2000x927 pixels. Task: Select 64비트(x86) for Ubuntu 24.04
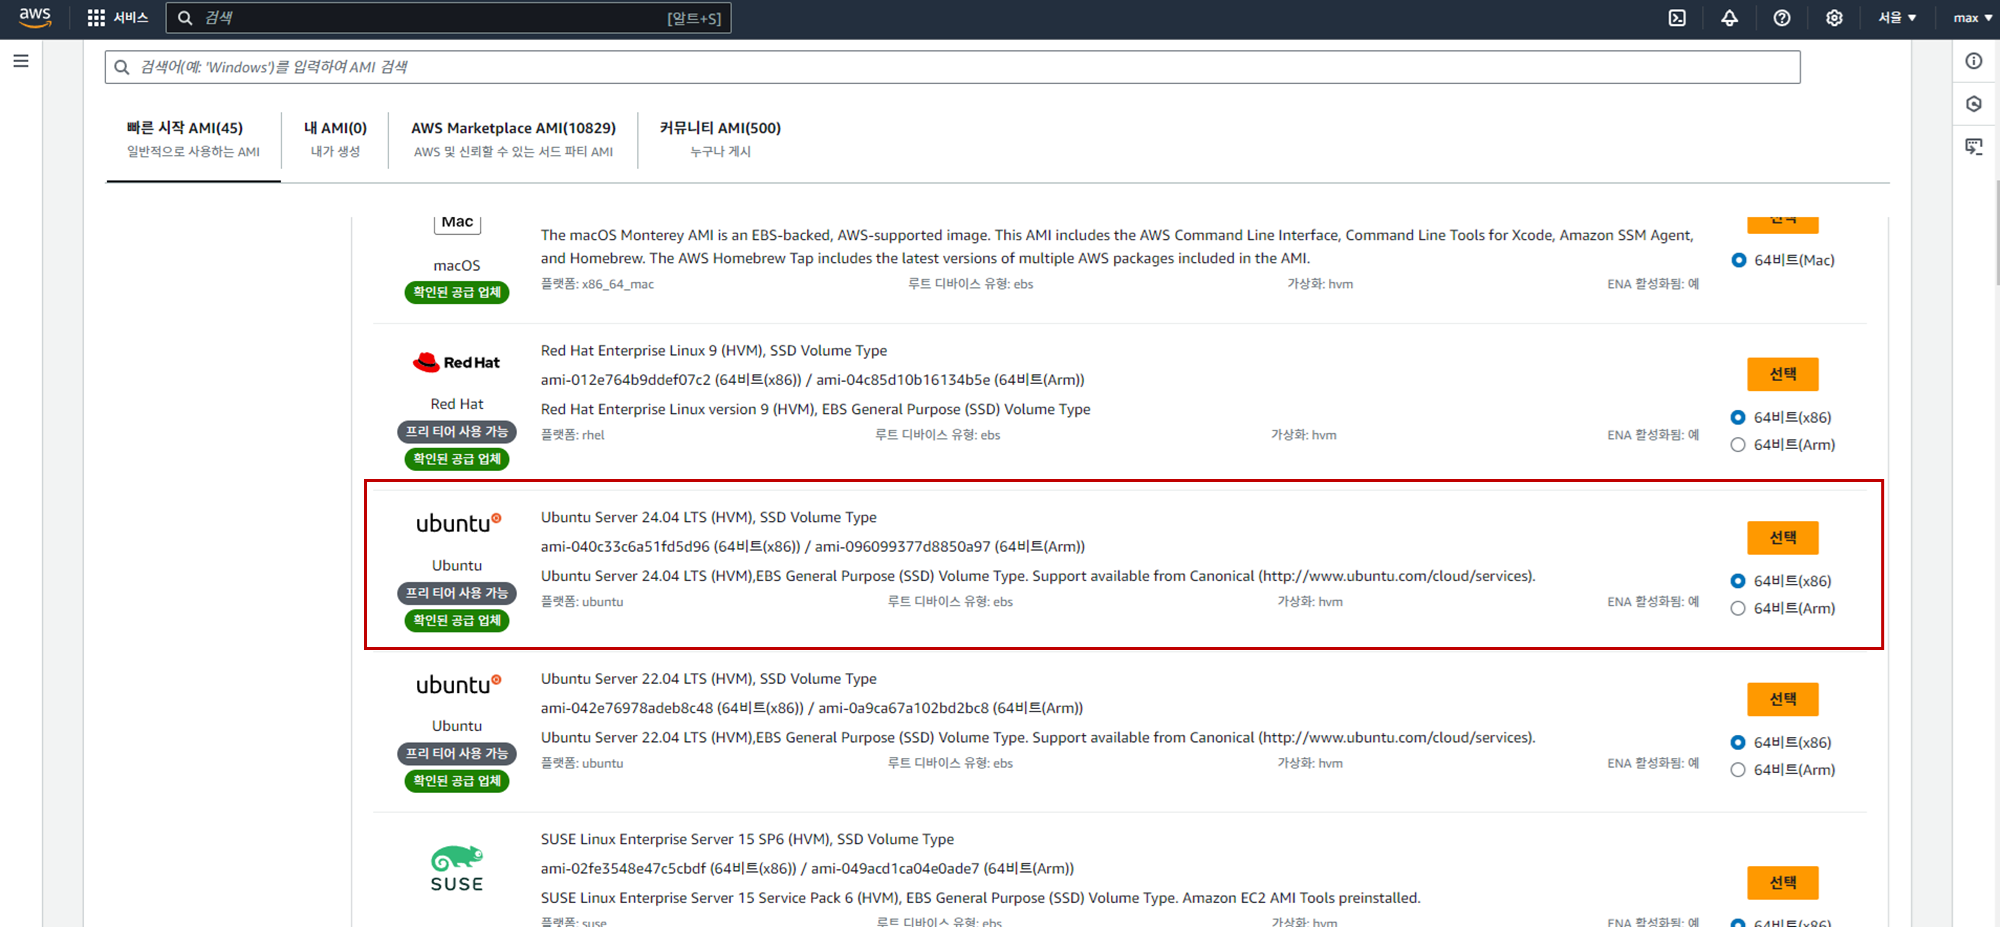click(x=1738, y=581)
